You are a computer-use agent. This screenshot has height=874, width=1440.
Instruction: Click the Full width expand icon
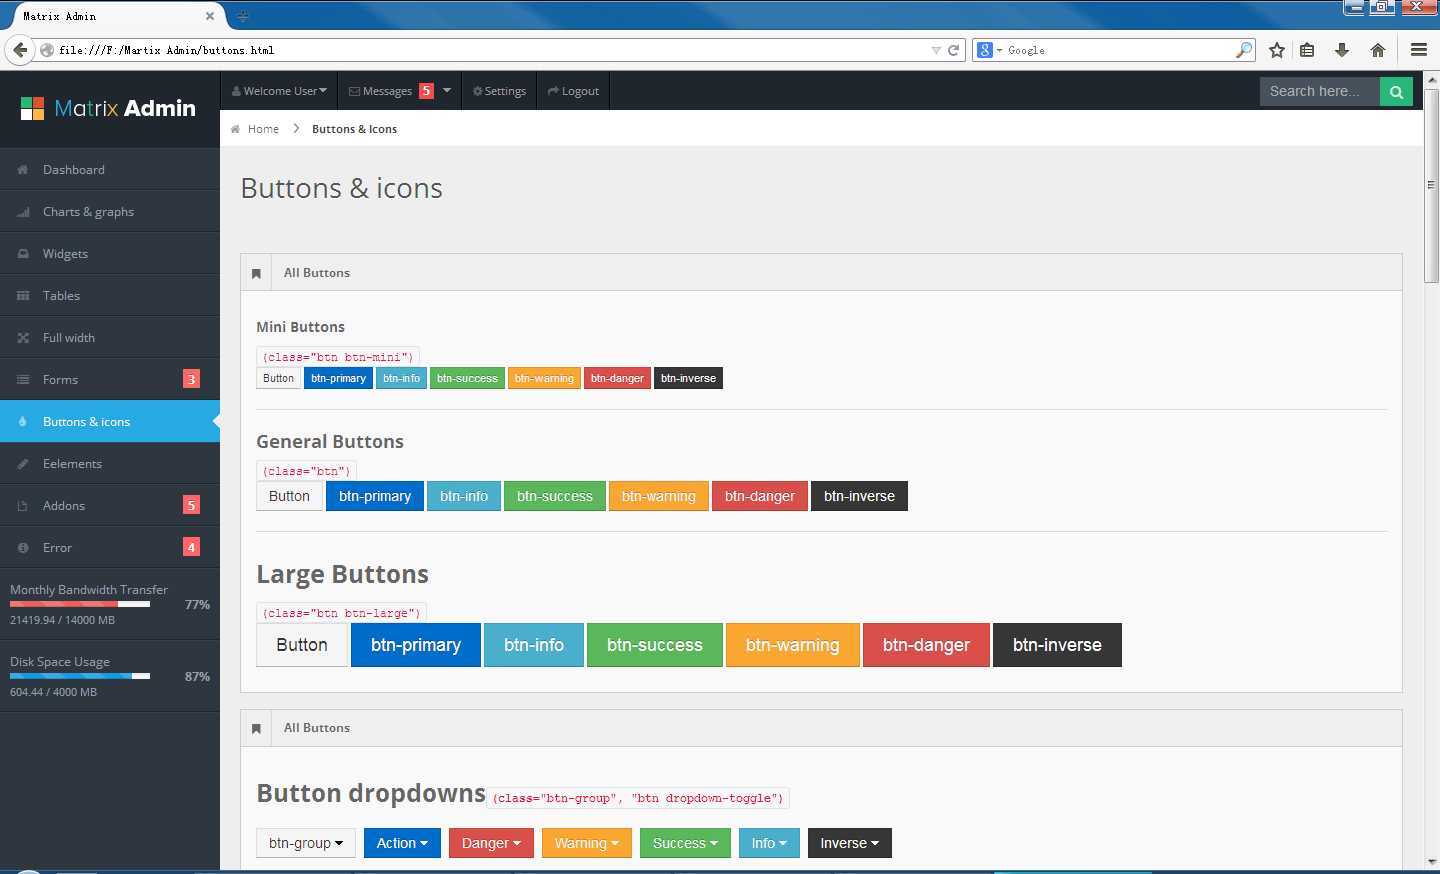[22, 338]
